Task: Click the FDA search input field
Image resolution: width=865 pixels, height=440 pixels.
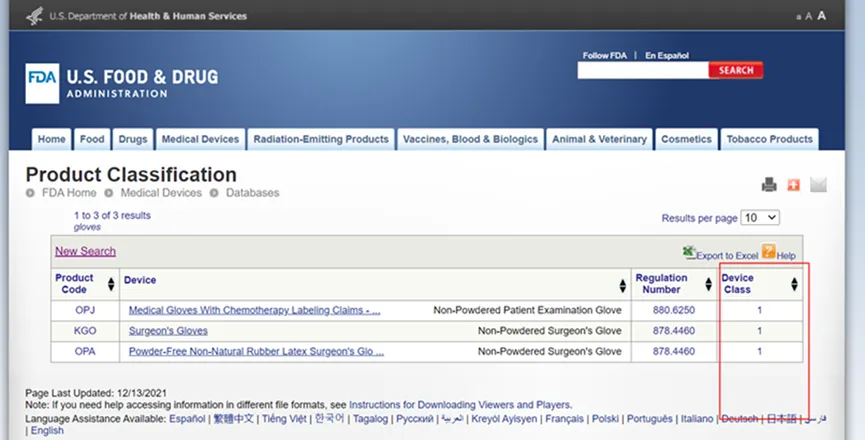Action: pos(643,70)
